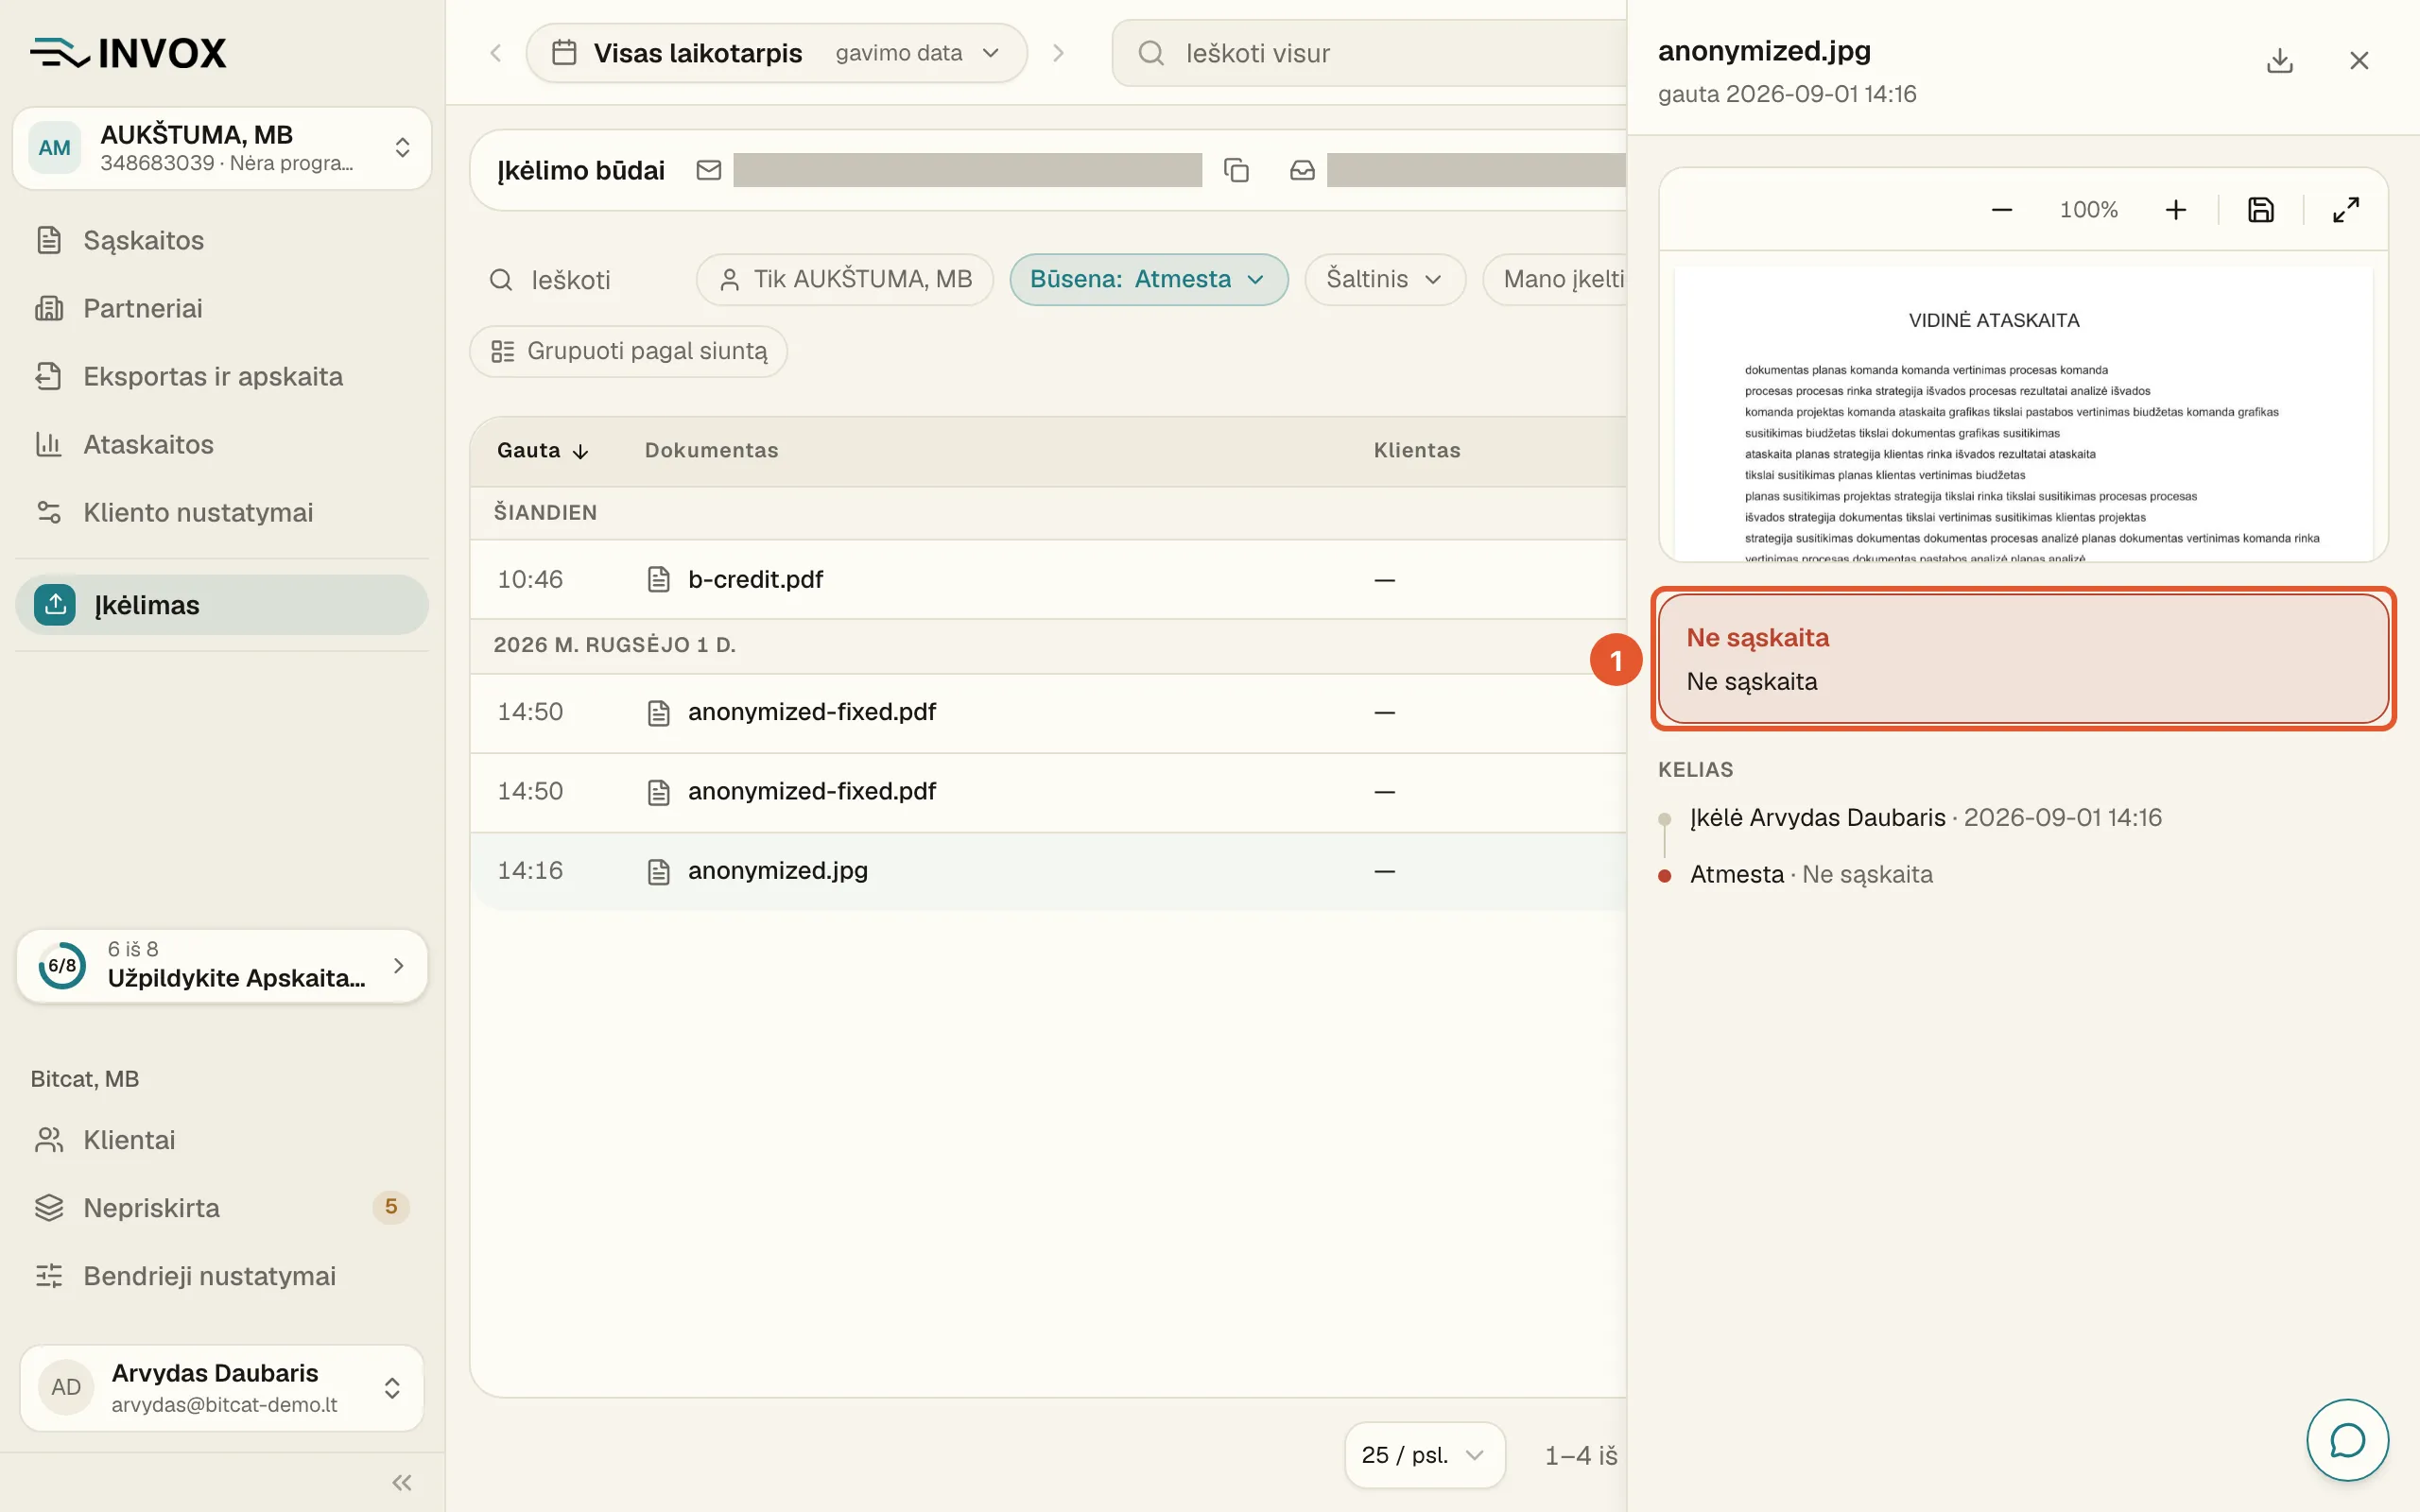Toggle Mano įkelti filter chip
This screenshot has width=2420, height=1512.
click(1555, 279)
